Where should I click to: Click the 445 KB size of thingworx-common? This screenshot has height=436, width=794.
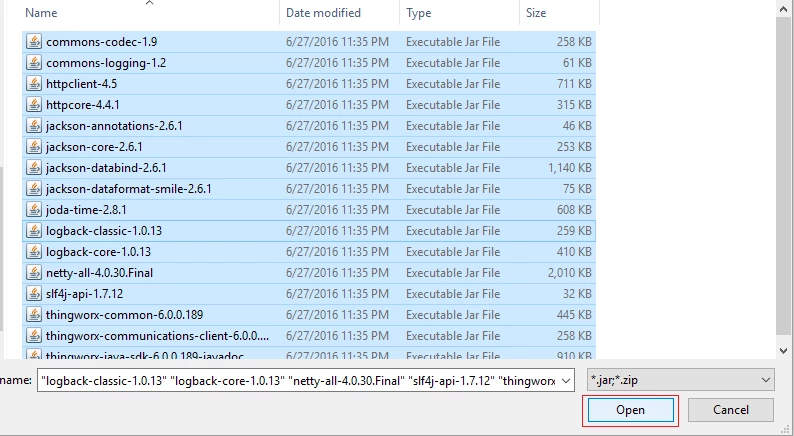click(574, 315)
